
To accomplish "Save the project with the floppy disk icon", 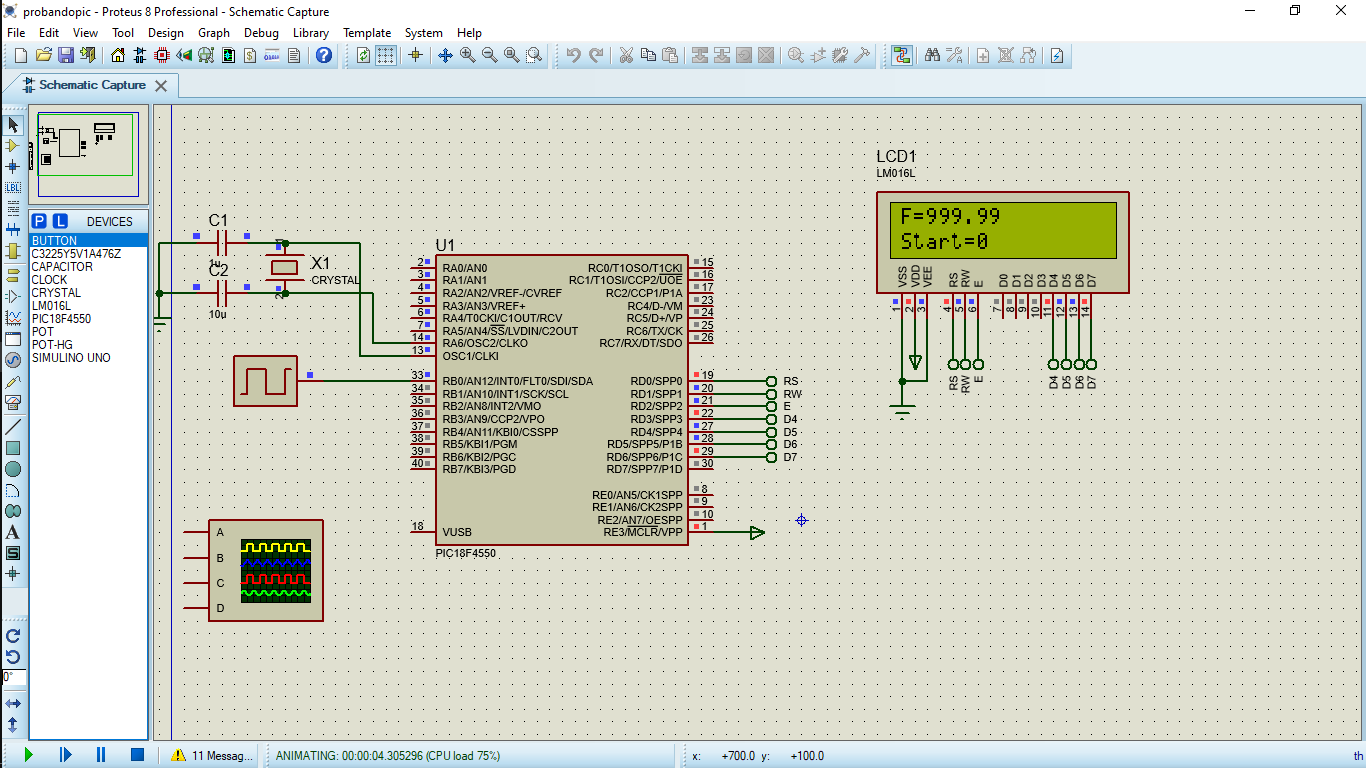I will click(x=65, y=55).
